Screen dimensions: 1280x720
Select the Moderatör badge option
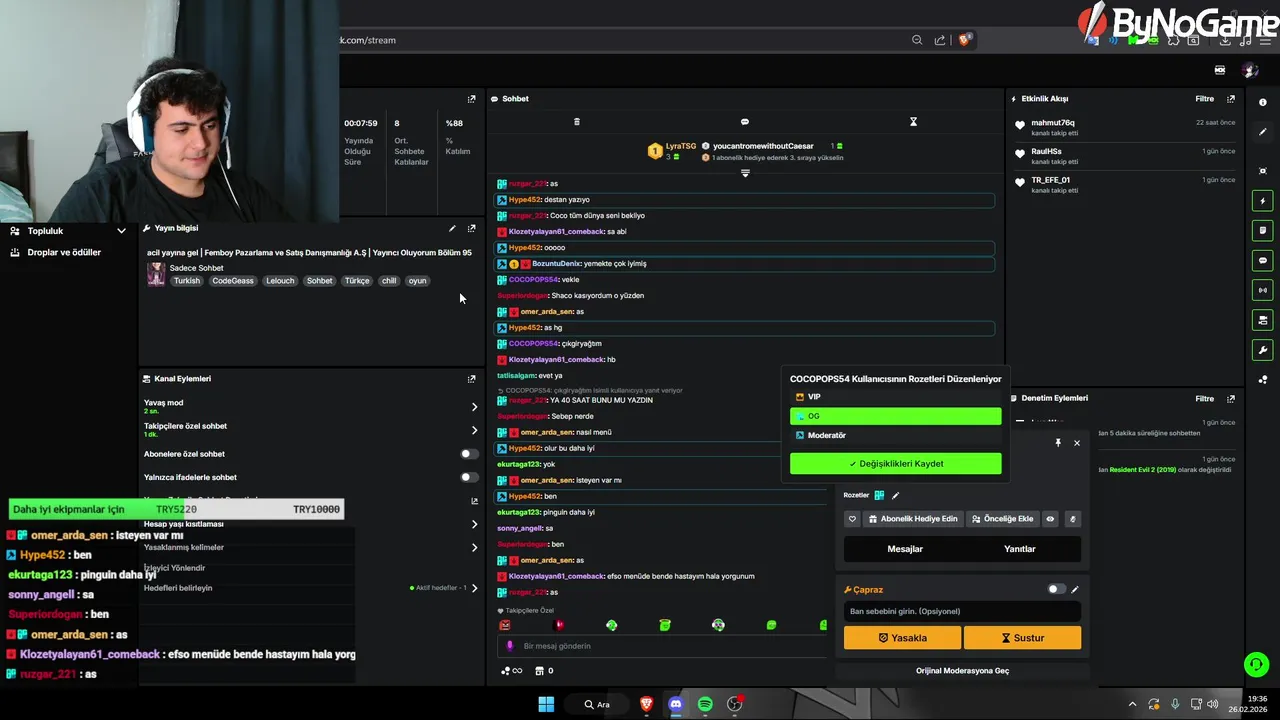(895, 435)
